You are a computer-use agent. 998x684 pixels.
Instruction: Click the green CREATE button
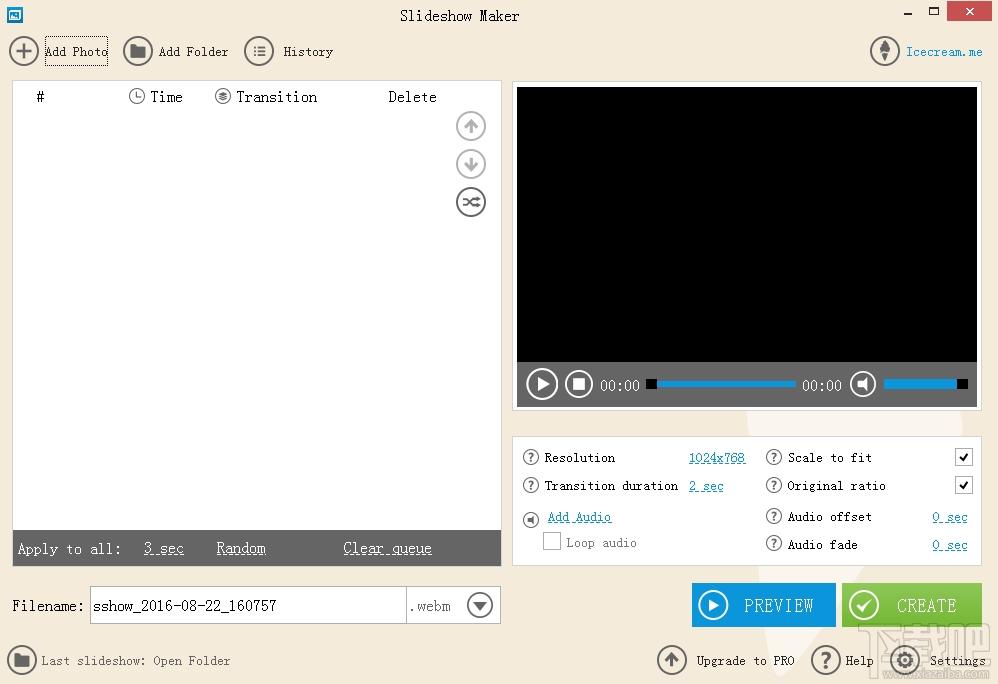click(x=911, y=605)
